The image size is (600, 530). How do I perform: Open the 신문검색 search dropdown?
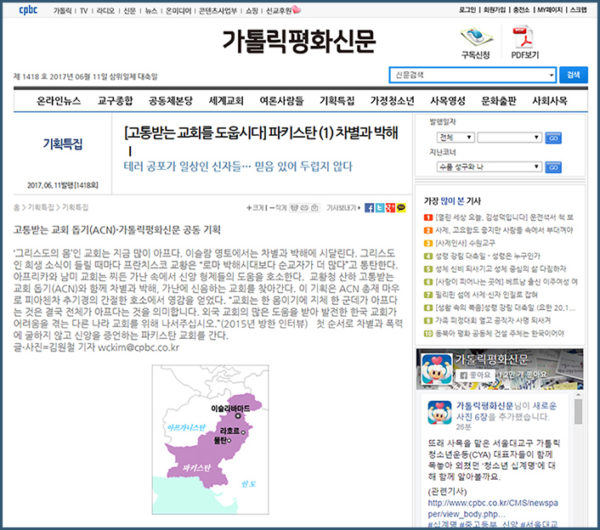(473, 75)
